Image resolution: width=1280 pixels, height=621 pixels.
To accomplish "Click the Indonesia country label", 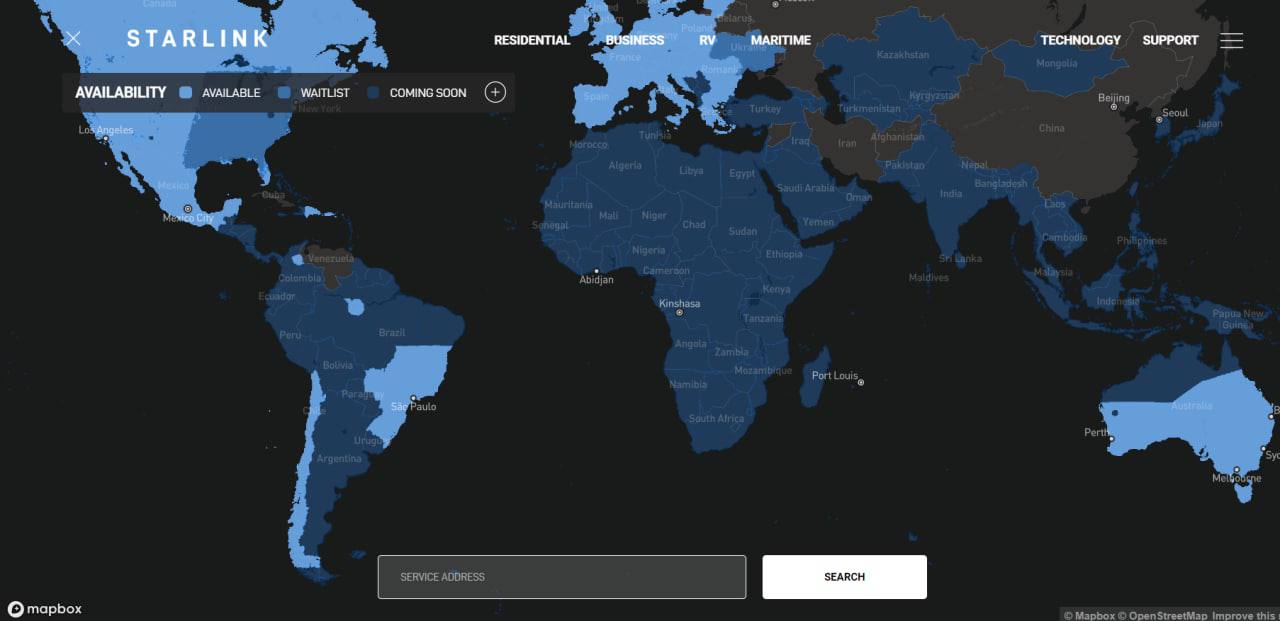I will (1117, 302).
